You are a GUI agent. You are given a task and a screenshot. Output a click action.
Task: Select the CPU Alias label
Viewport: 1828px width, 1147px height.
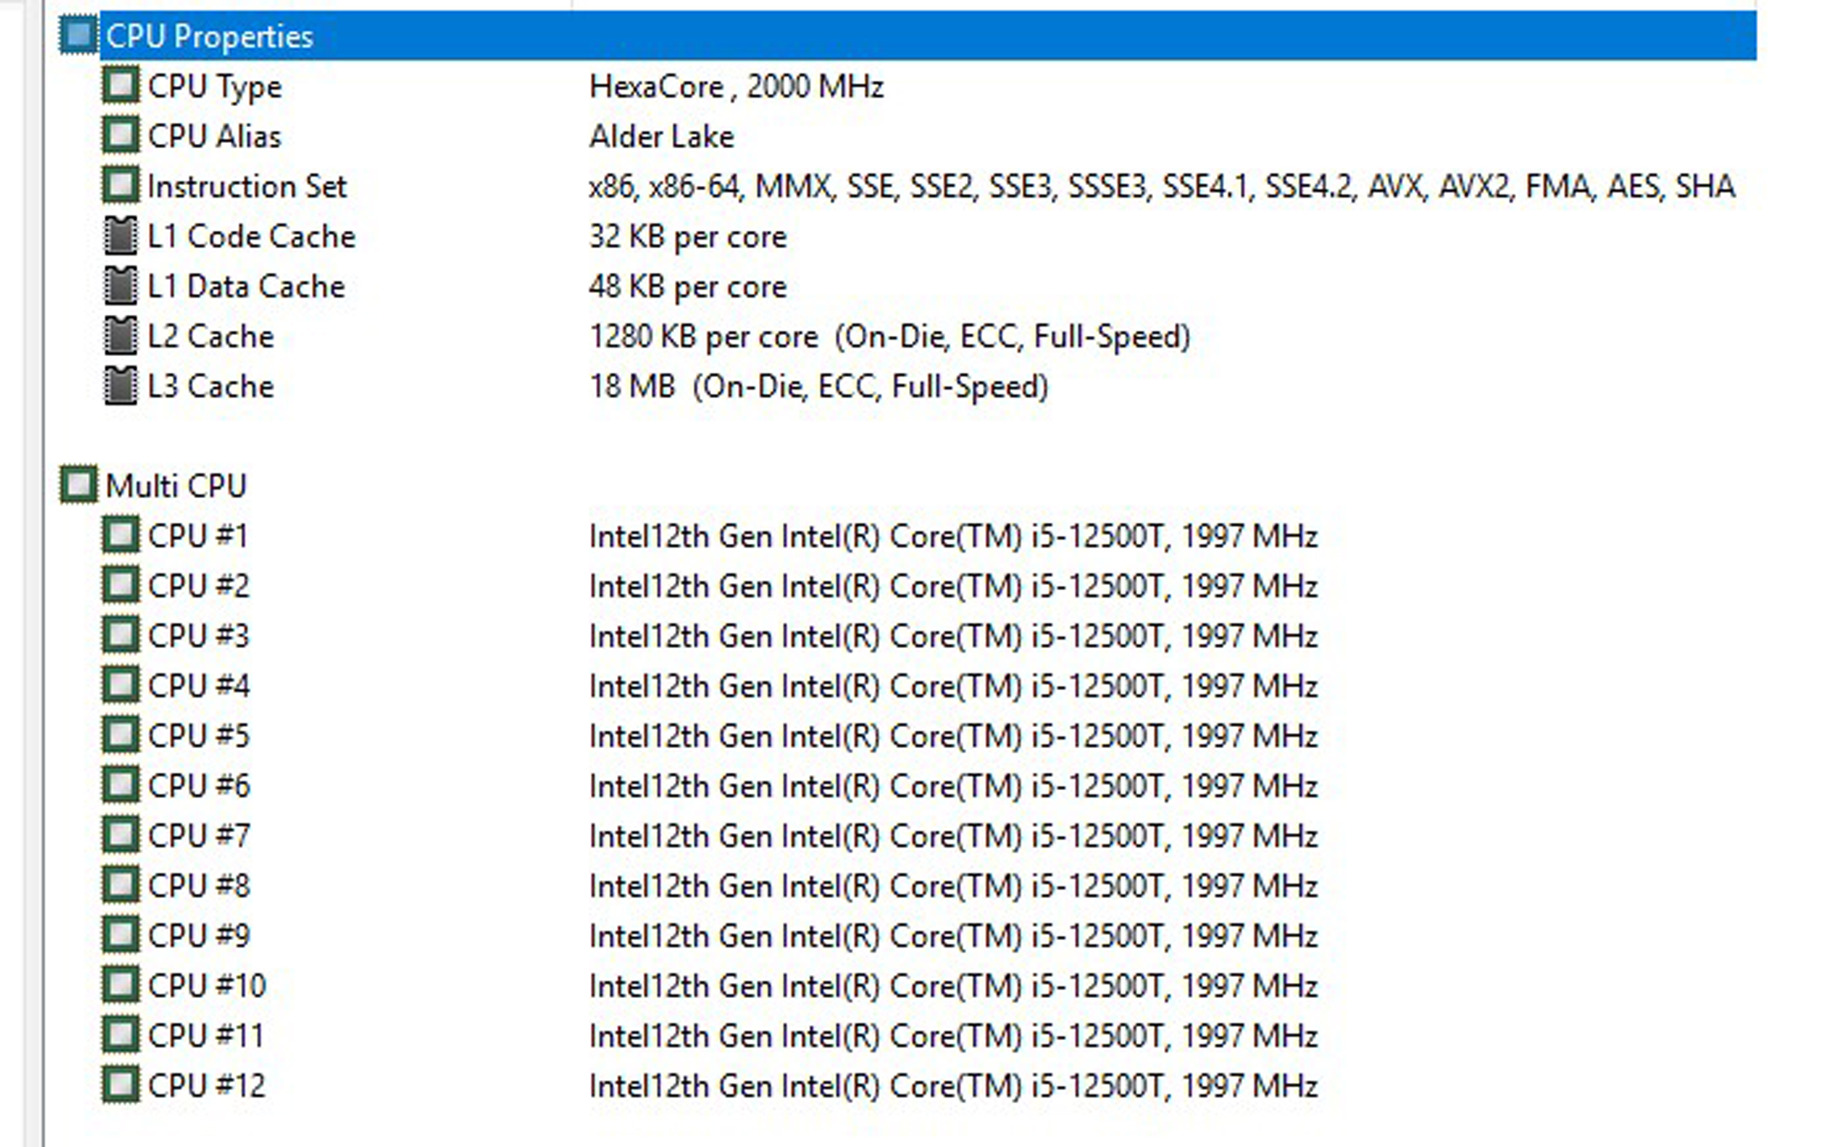215,136
